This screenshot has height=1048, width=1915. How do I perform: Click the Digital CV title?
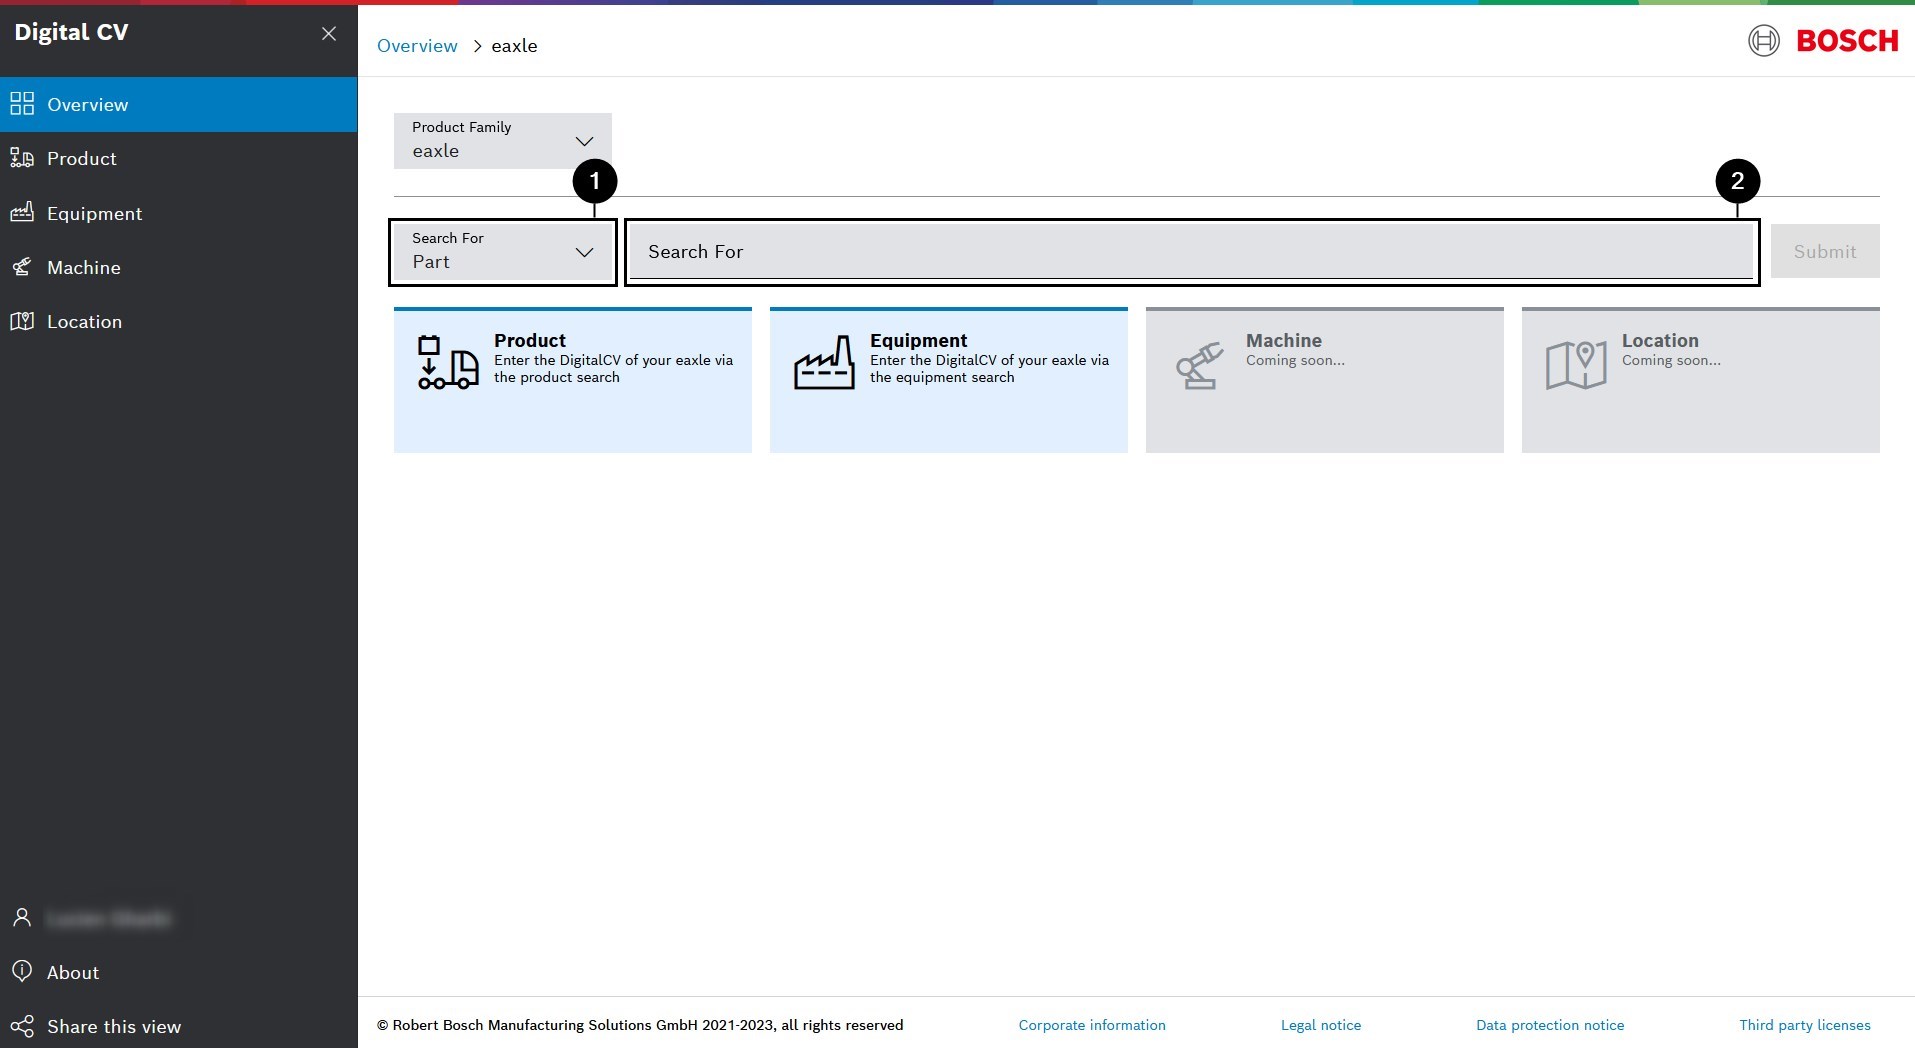click(x=71, y=32)
